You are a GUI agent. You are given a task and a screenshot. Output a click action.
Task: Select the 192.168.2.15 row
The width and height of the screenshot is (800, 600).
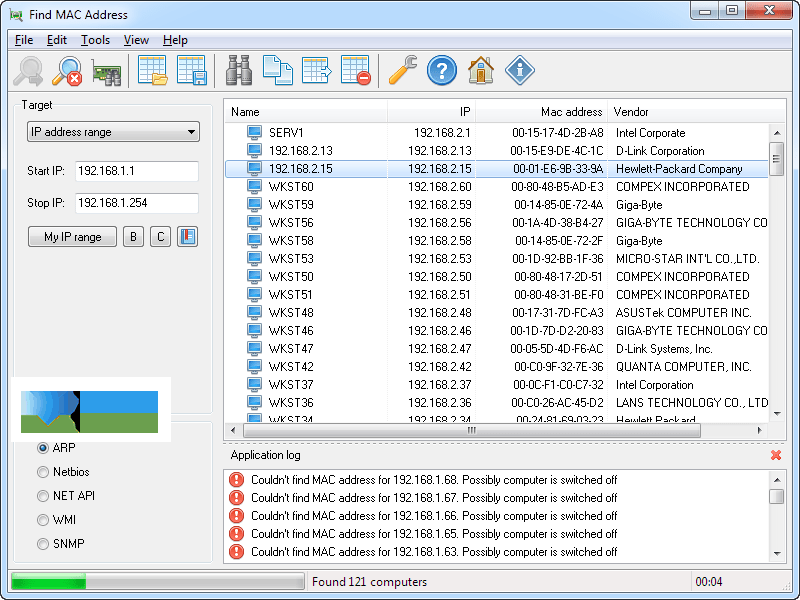(496, 169)
